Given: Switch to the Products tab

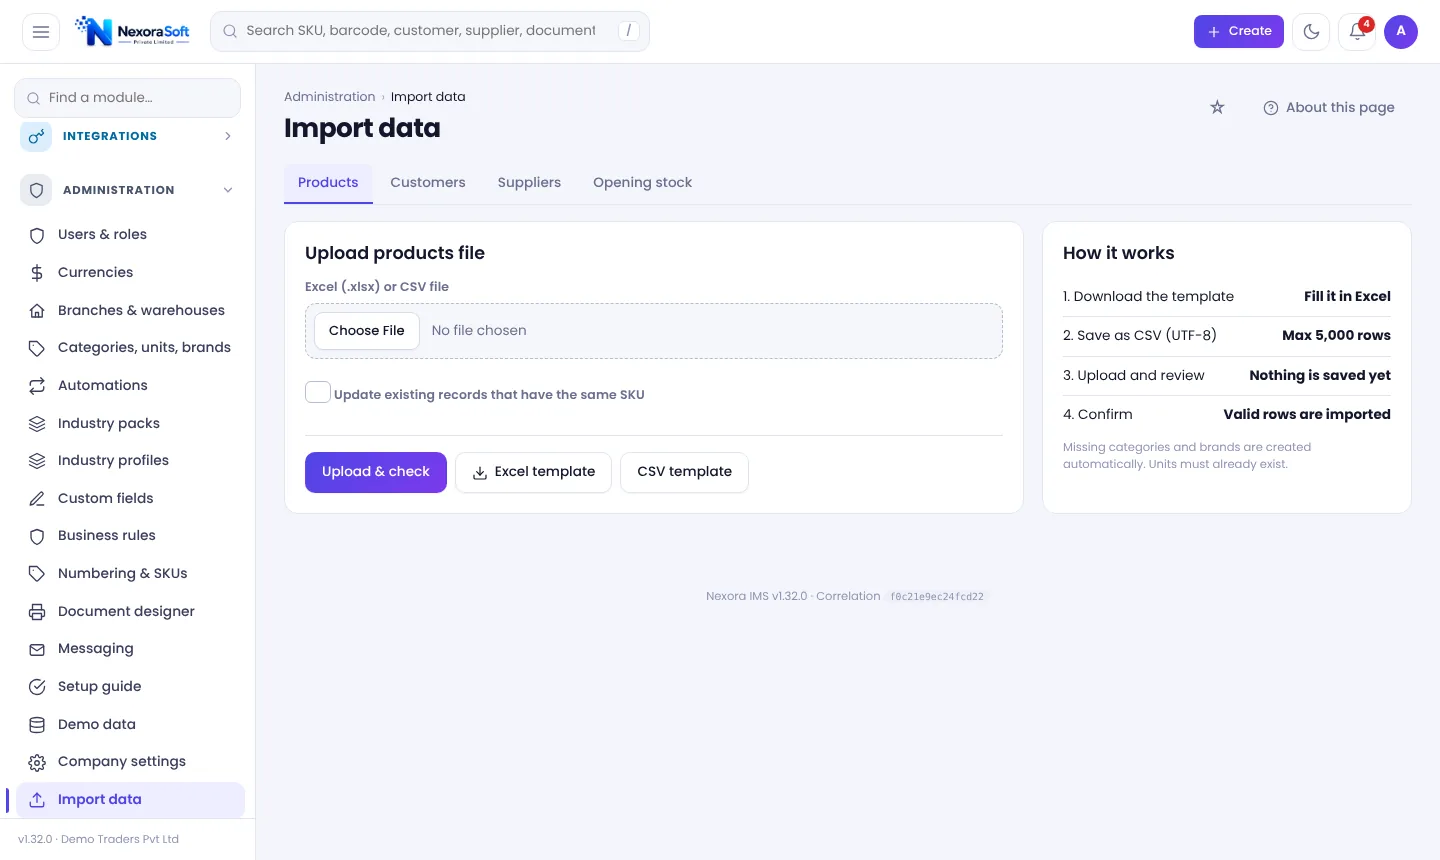Looking at the screenshot, I should 328,183.
